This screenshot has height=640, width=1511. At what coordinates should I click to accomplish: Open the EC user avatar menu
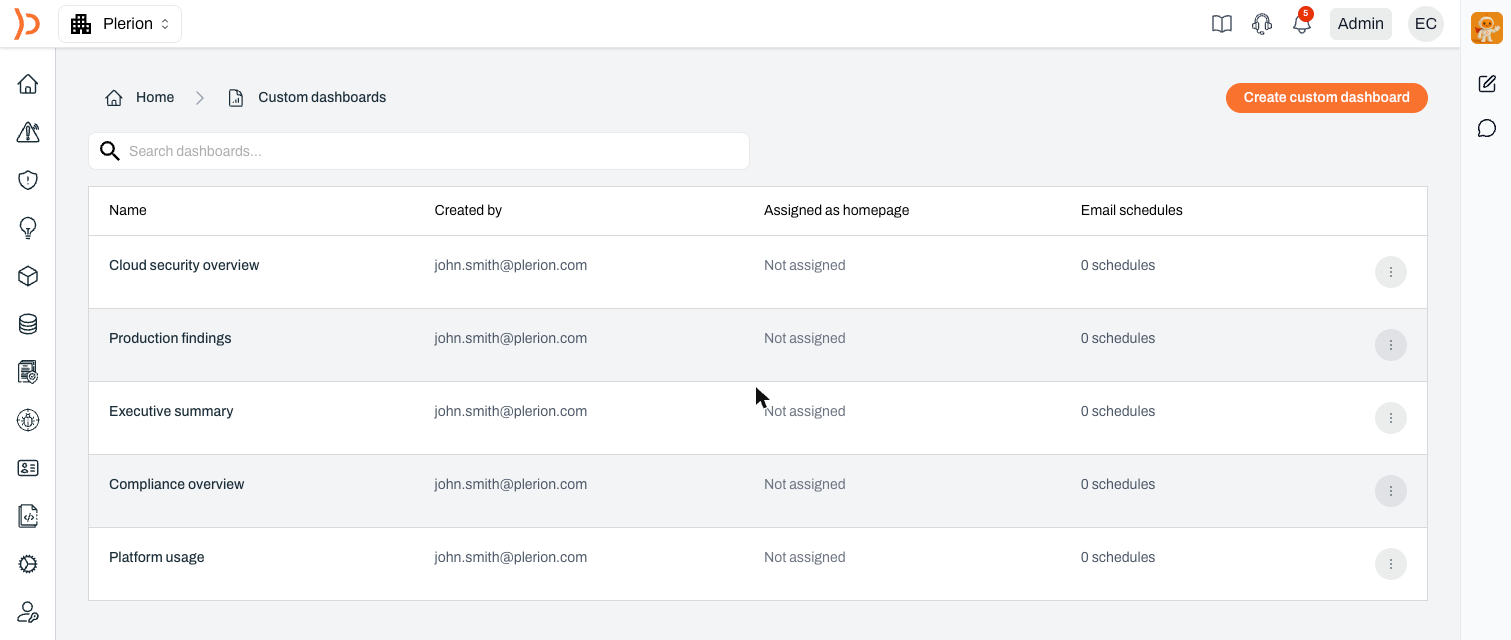point(1425,24)
